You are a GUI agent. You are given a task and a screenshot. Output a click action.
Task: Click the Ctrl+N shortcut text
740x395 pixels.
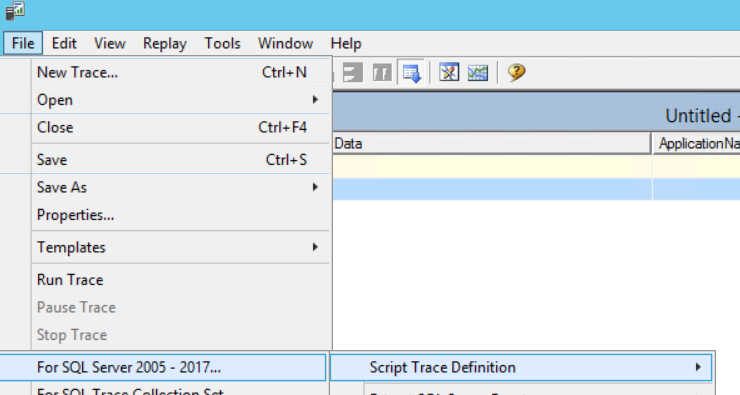284,72
